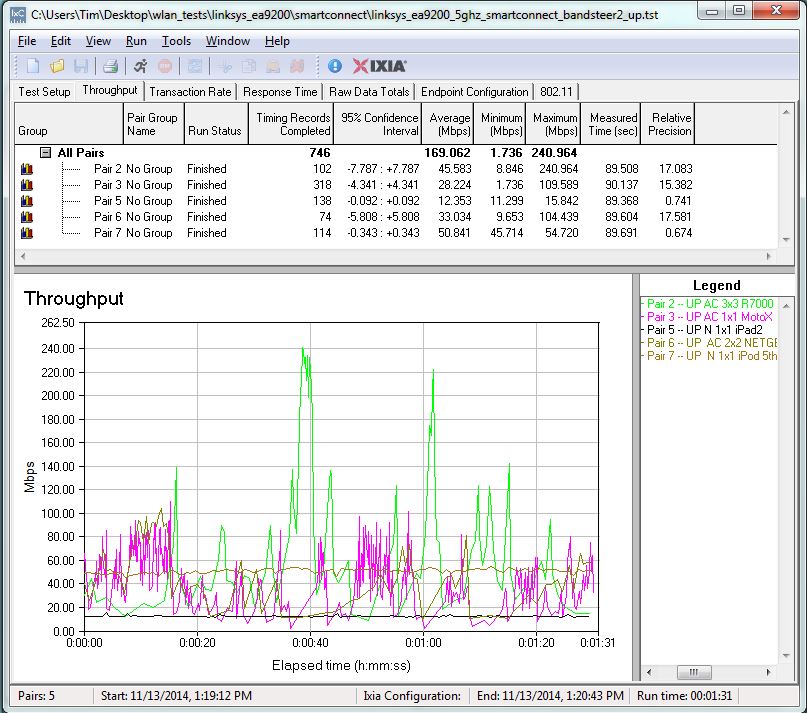This screenshot has width=807, height=713.
Task: Open a test file with folder icon
Action: [x=57, y=66]
